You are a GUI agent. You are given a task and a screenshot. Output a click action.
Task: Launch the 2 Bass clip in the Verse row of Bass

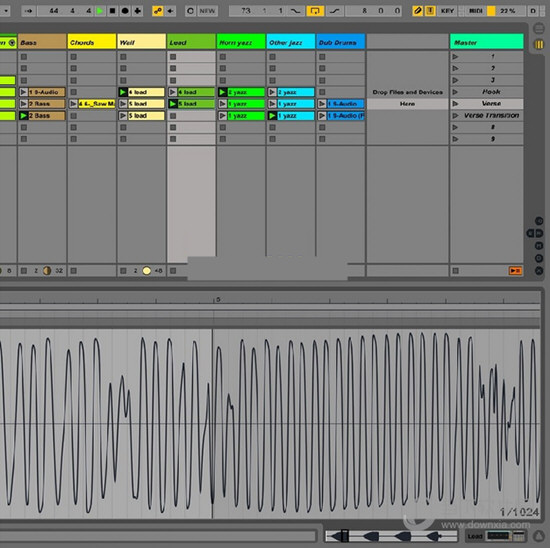pos(24,104)
